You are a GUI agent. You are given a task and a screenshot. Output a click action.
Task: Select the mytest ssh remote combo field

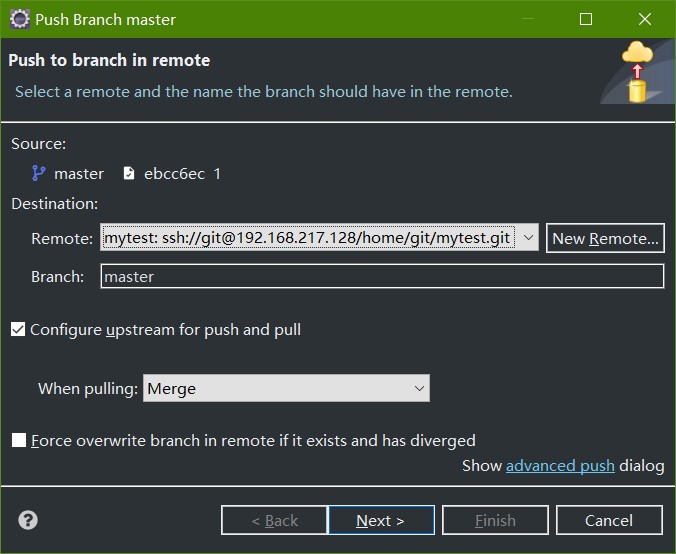tap(319, 237)
